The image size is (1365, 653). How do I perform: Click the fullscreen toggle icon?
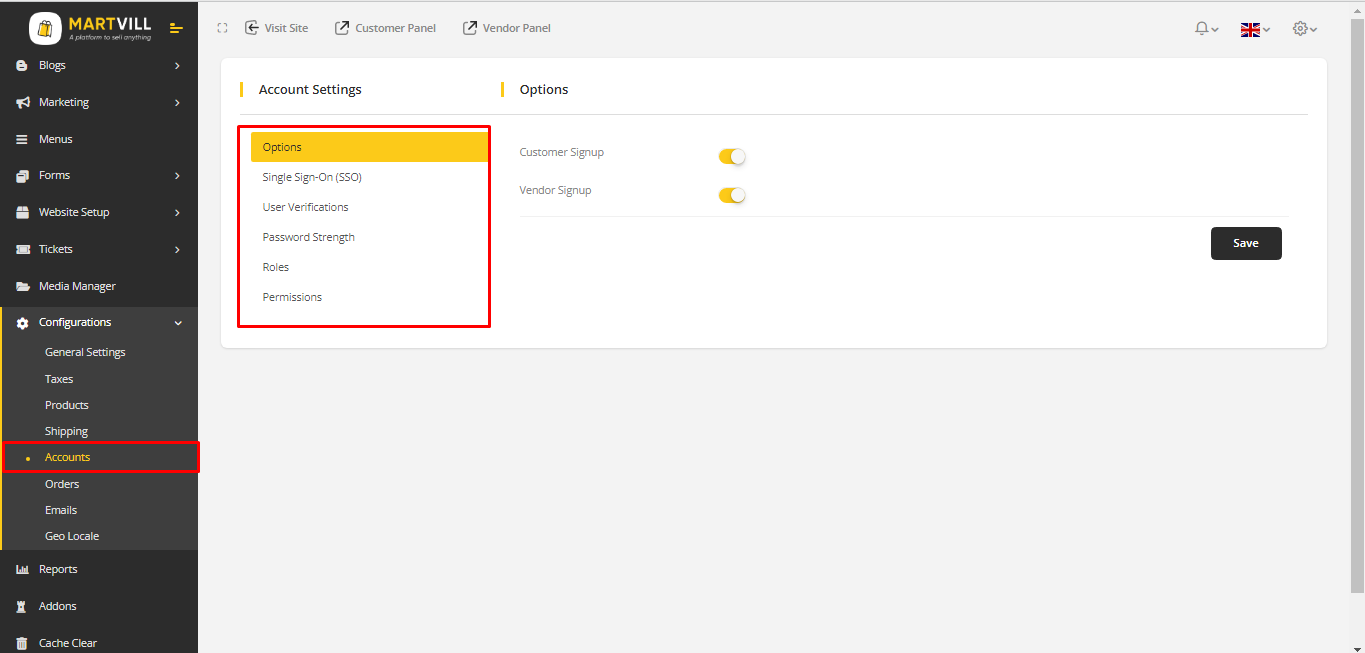pos(222,28)
